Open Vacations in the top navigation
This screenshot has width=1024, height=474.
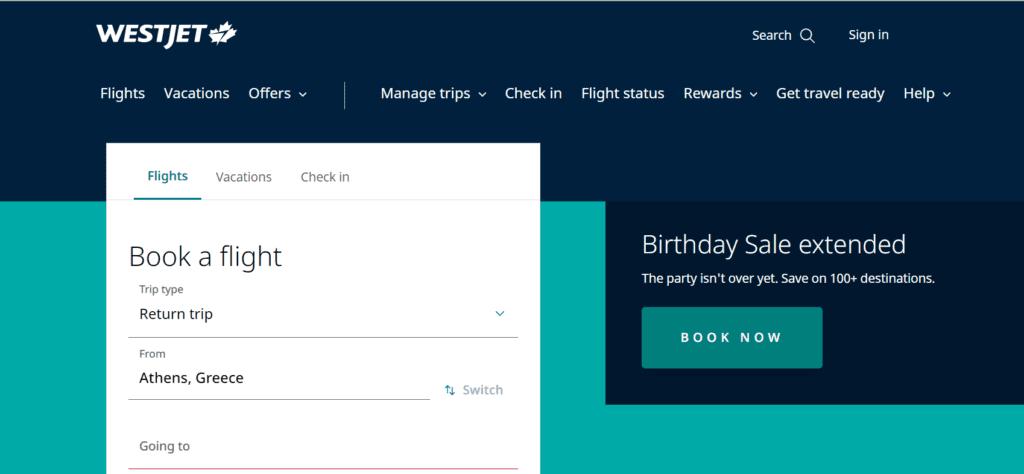click(197, 93)
